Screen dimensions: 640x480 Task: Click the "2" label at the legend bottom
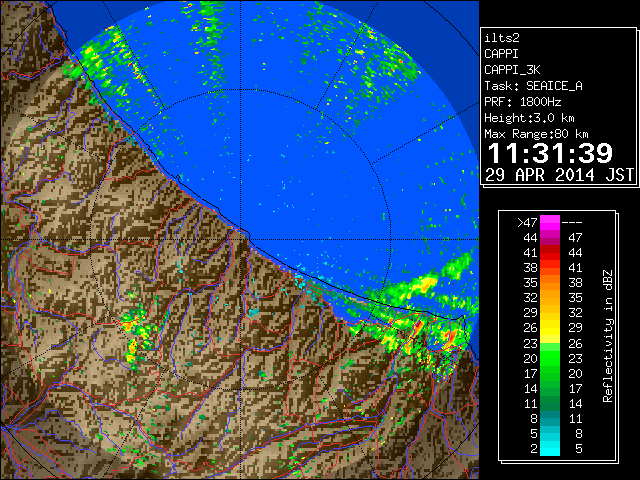[533, 449]
